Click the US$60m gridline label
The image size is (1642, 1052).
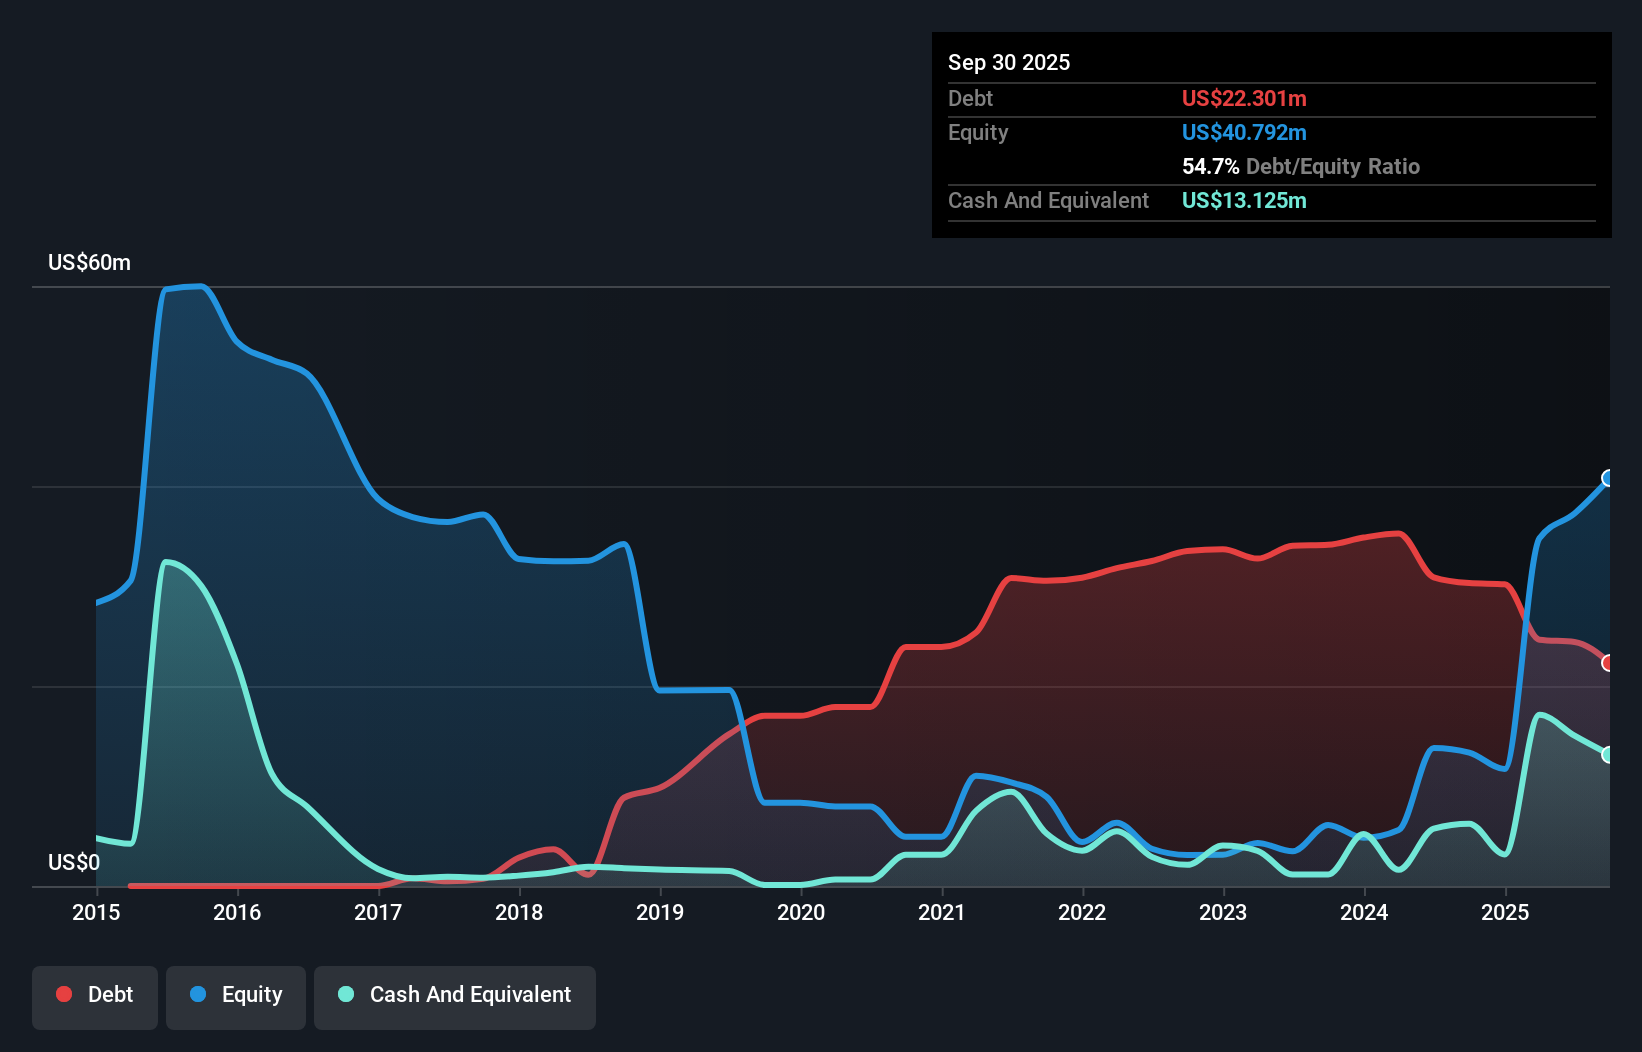tap(88, 262)
